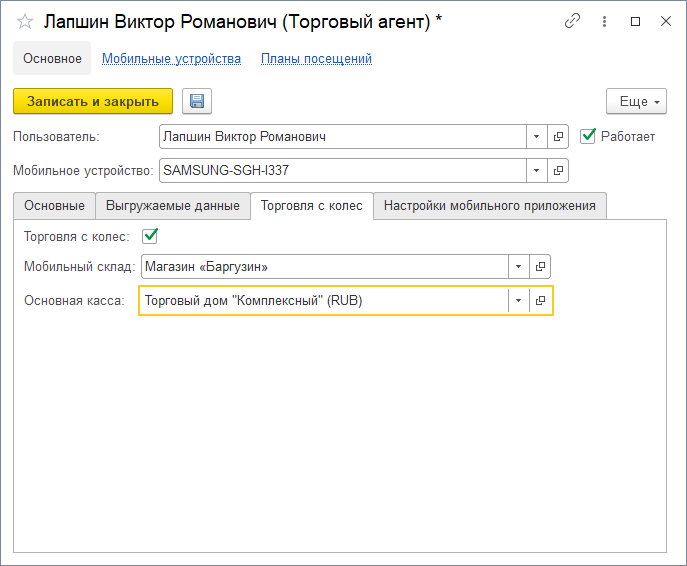Open the Мобильный склад record icon
687x566 pixels.
coord(540,266)
